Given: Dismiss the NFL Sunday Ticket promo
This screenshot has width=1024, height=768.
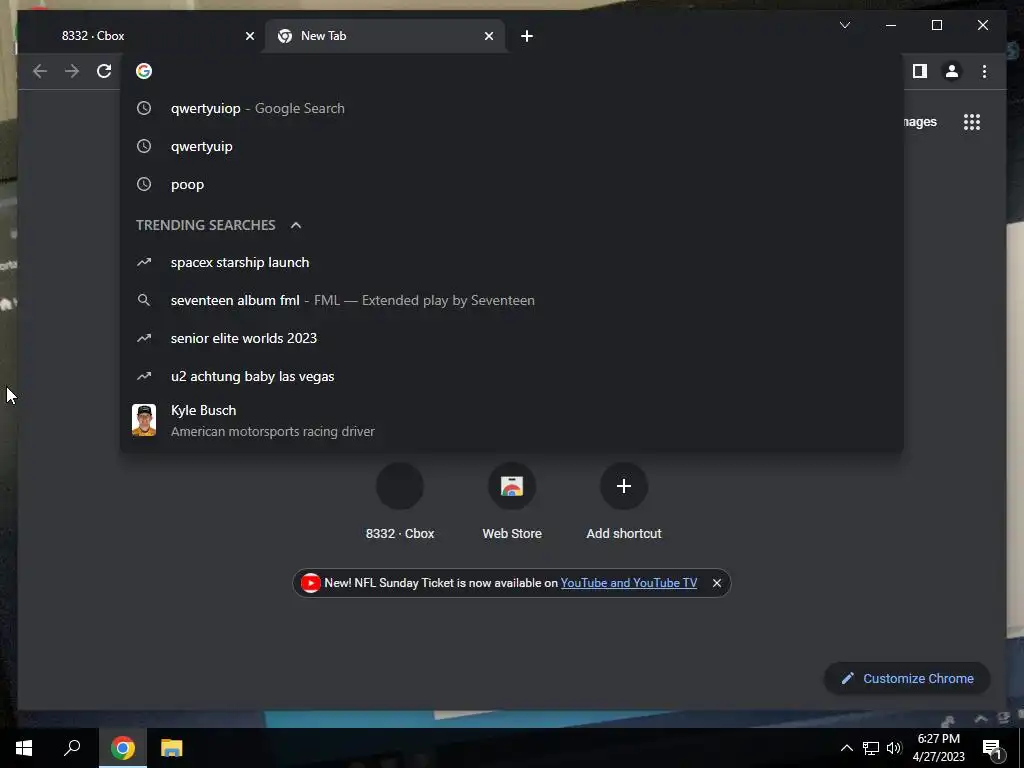Looking at the screenshot, I should tap(716, 583).
